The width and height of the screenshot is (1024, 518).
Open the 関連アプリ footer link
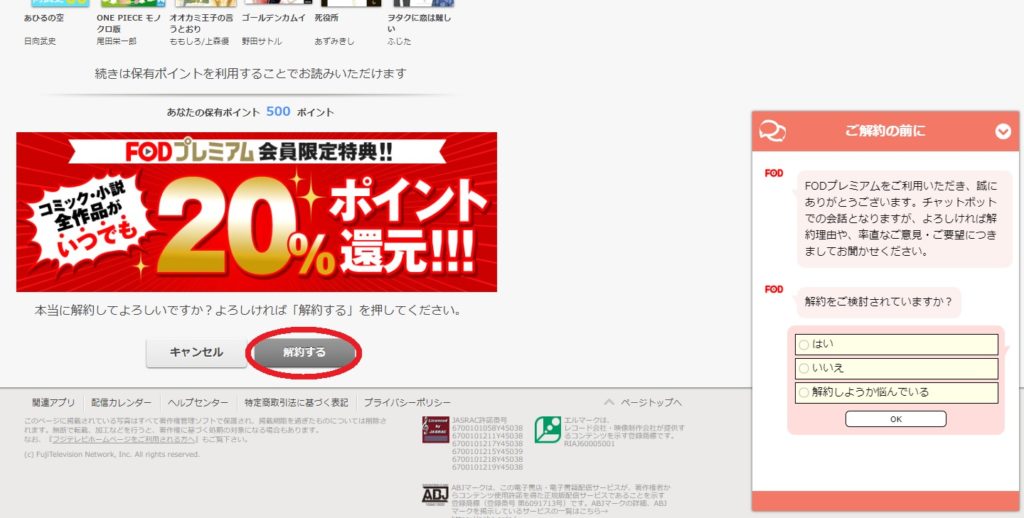[x=54, y=402]
